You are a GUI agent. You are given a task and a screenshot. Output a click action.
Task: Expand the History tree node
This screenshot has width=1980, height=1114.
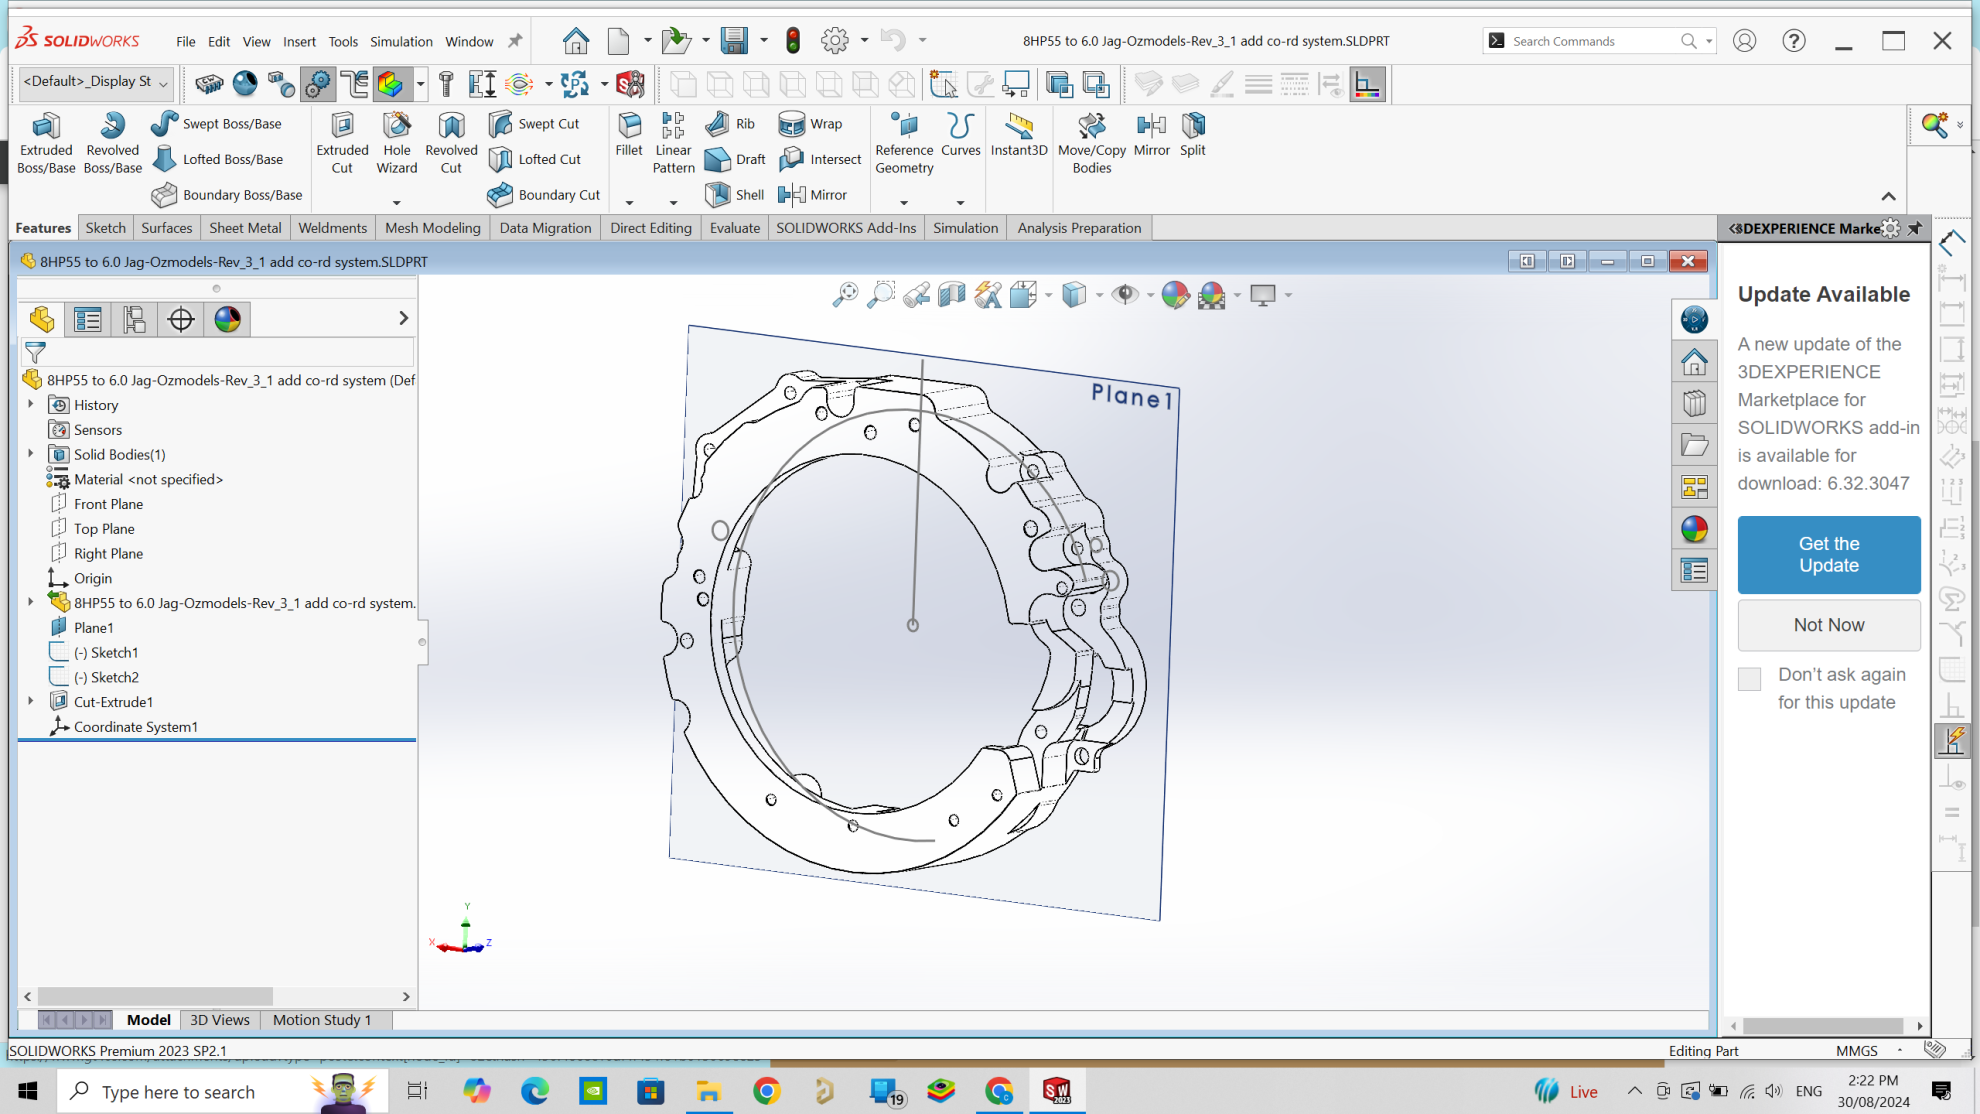pos(31,404)
